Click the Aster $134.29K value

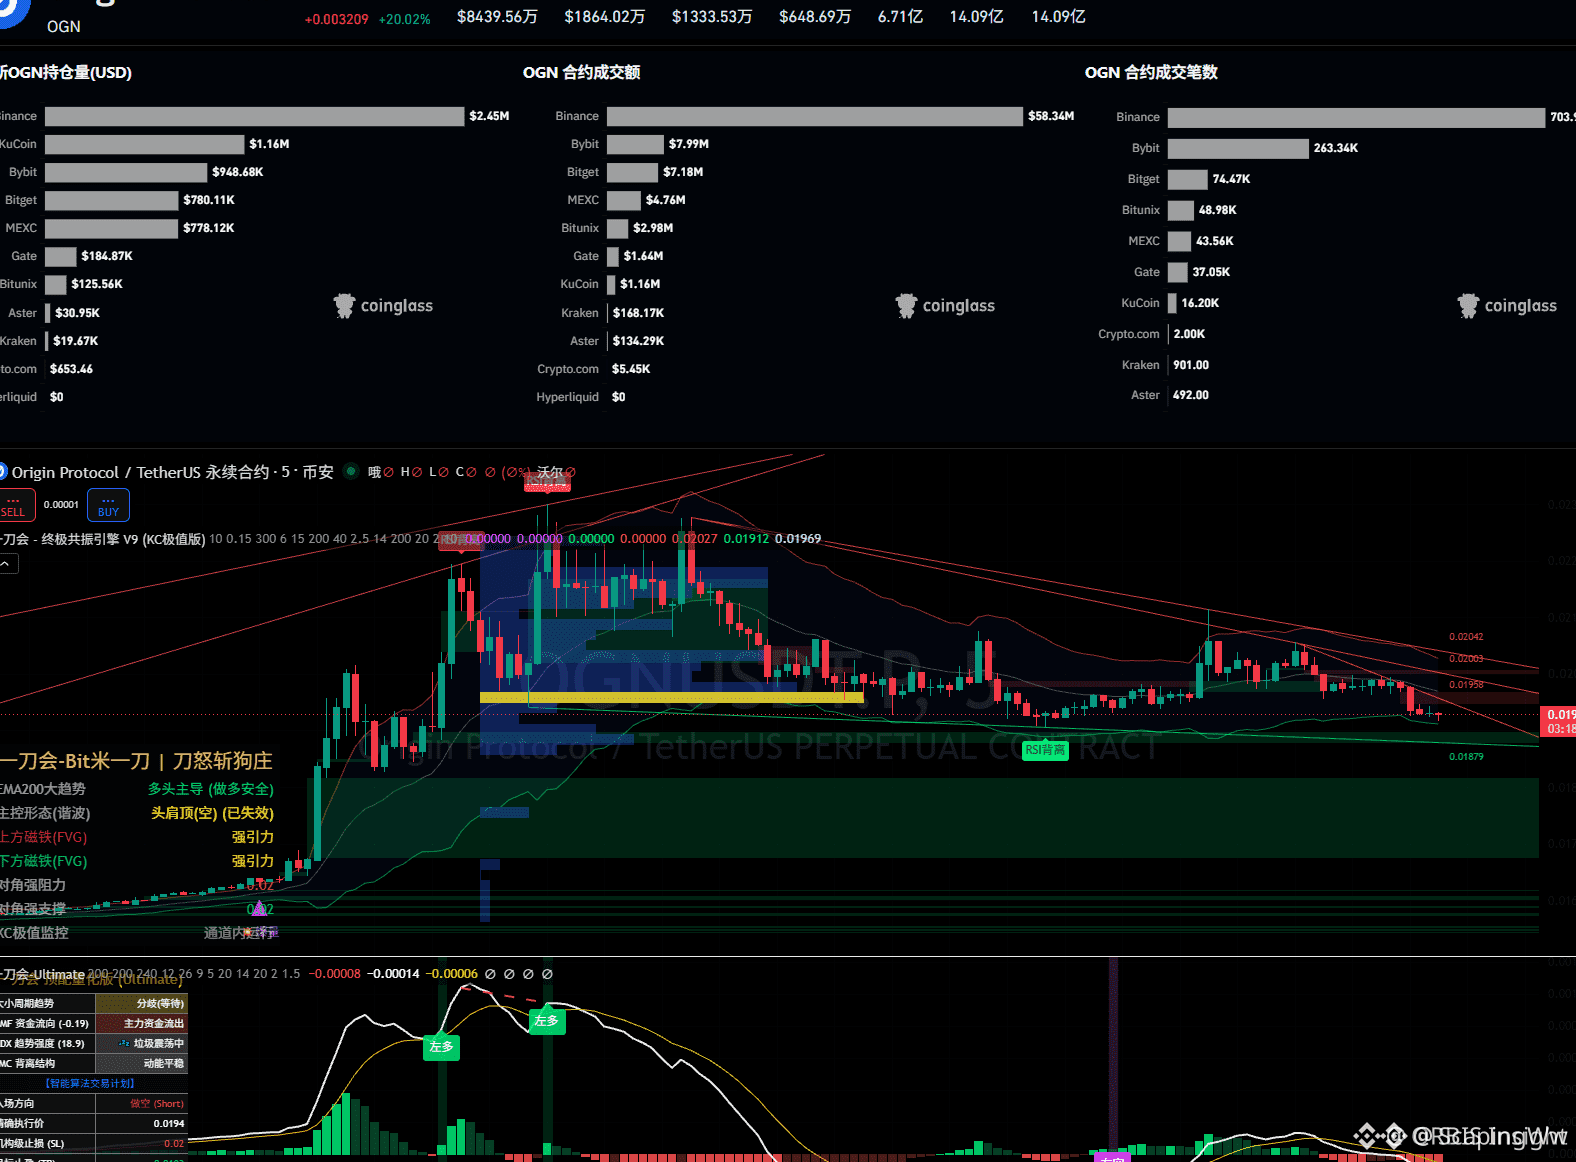(x=638, y=341)
